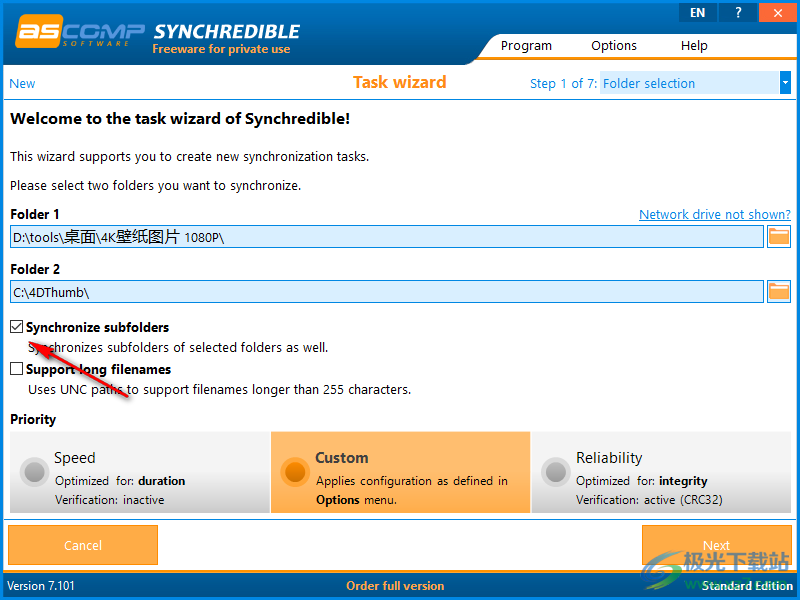
Task: Enable Support long filenames
Action: pyautogui.click(x=16, y=369)
